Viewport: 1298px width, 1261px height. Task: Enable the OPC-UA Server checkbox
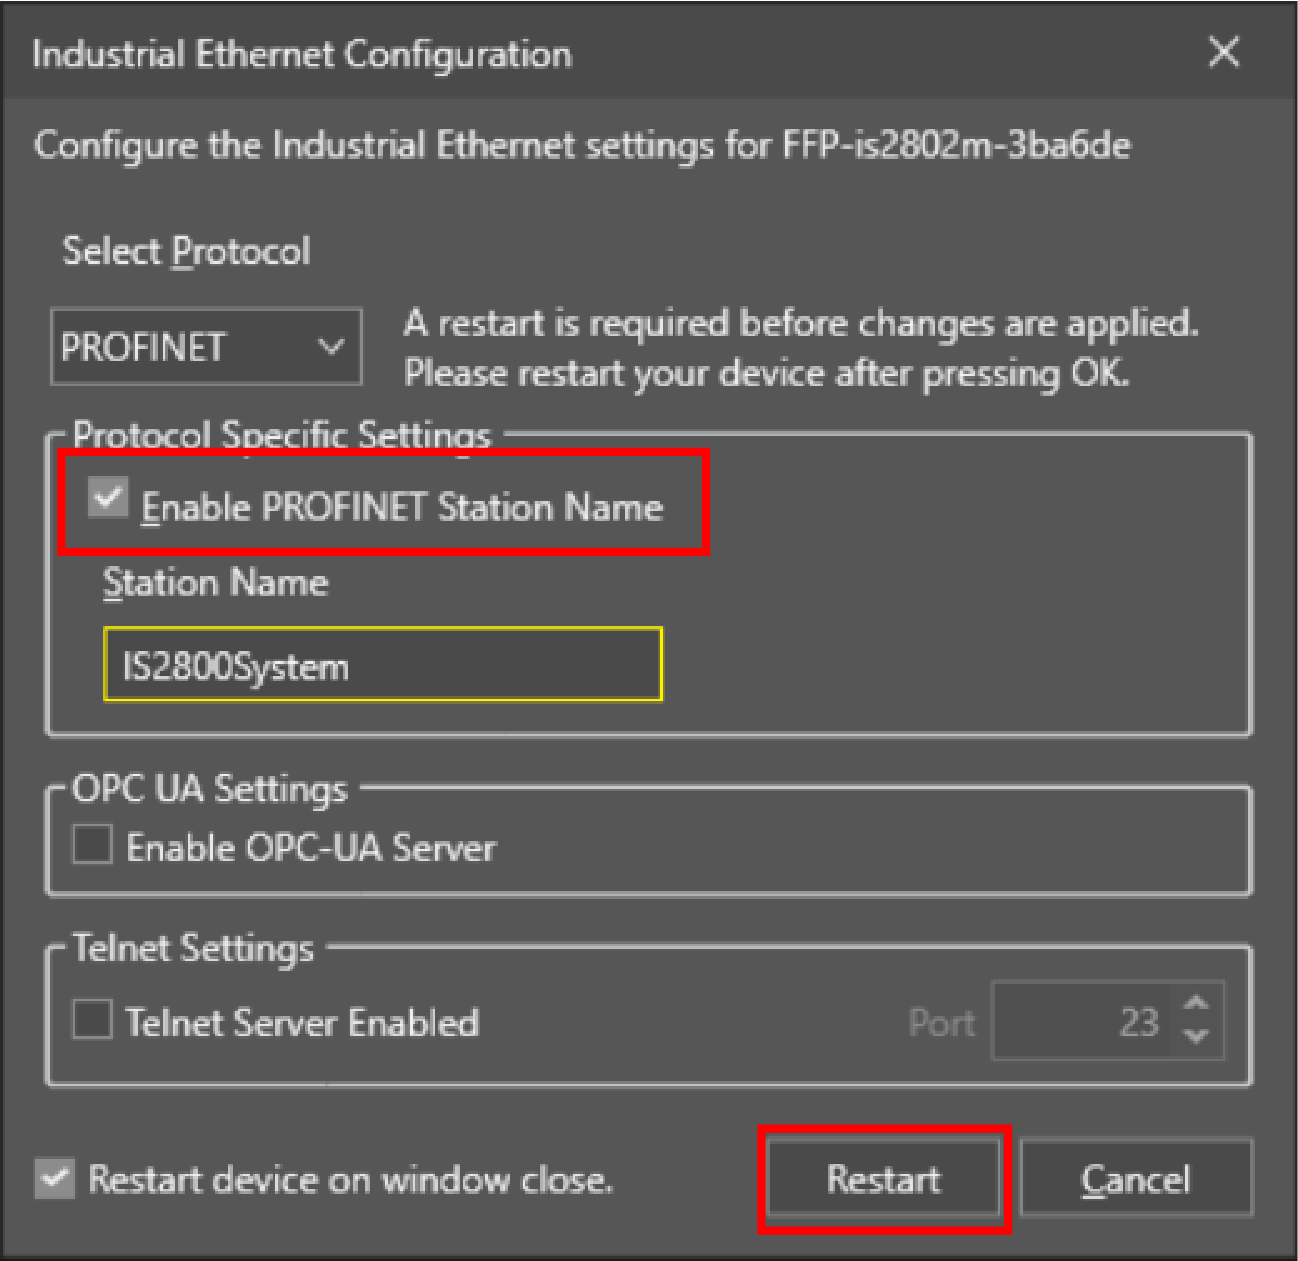(x=93, y=845)
